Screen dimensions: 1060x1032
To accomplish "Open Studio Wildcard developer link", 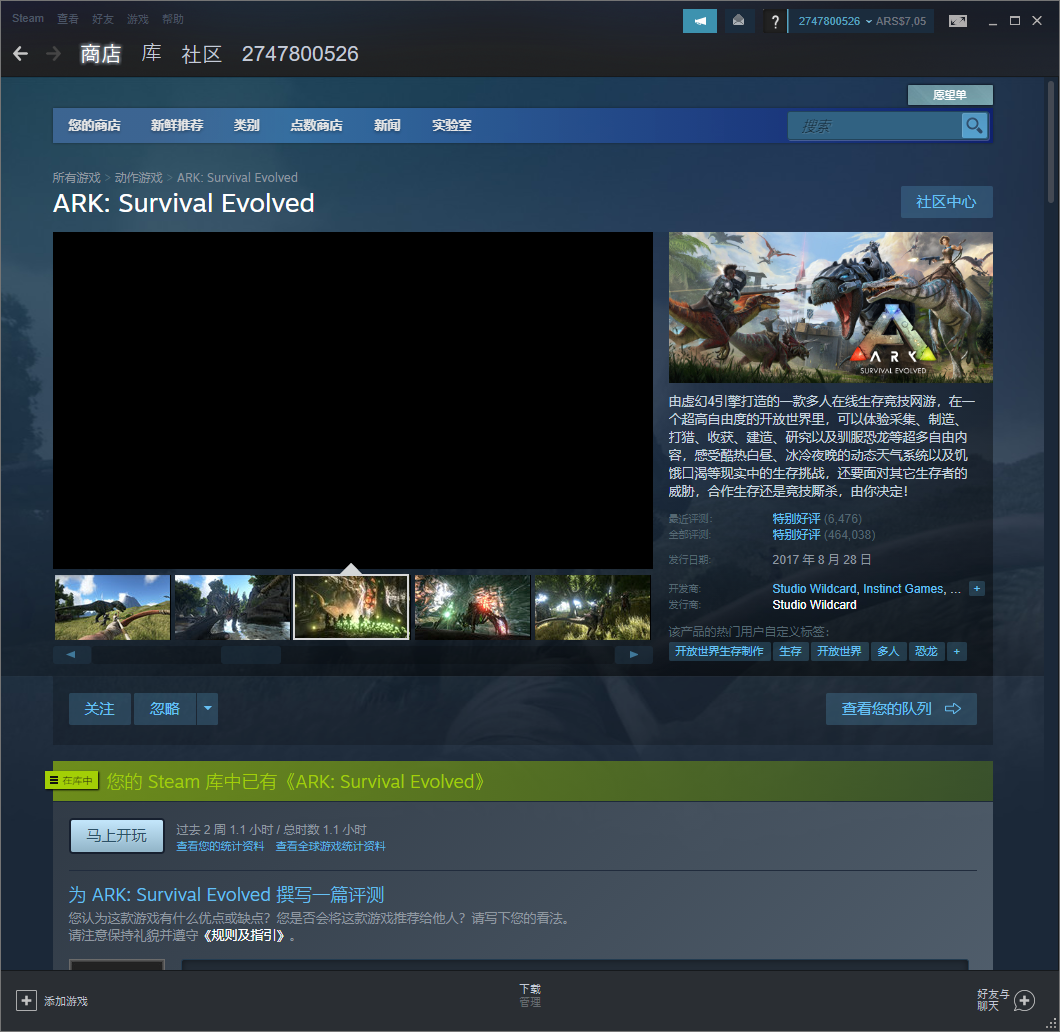I will (x=815, y=589).
